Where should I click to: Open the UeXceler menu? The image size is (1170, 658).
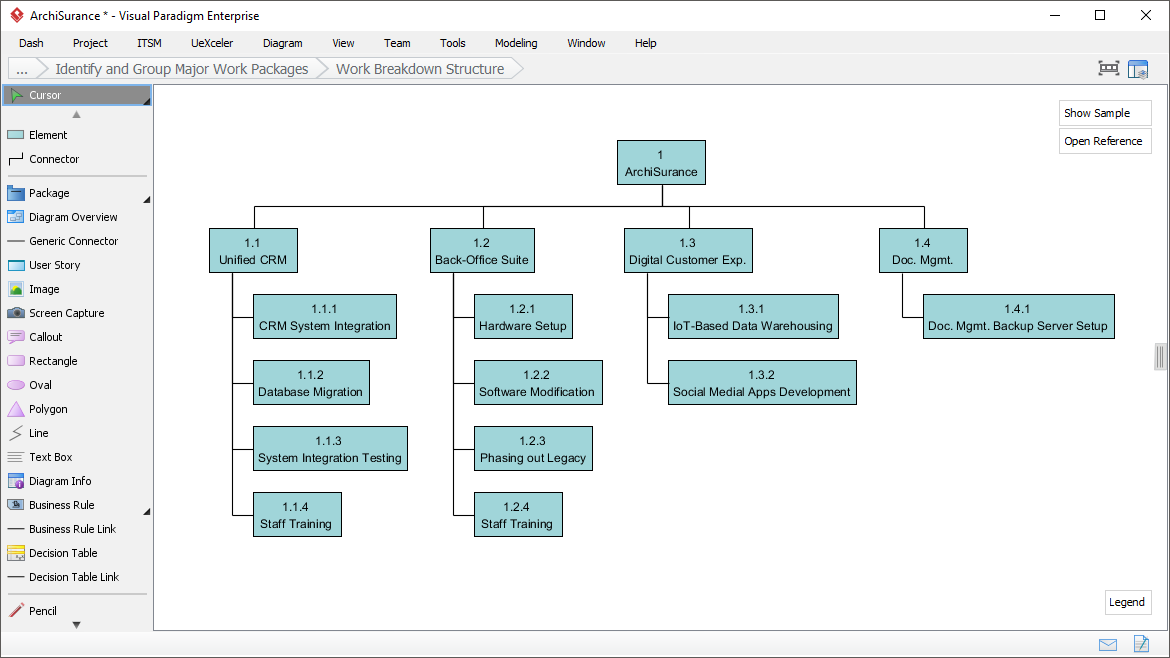click(x=211, y=43)
